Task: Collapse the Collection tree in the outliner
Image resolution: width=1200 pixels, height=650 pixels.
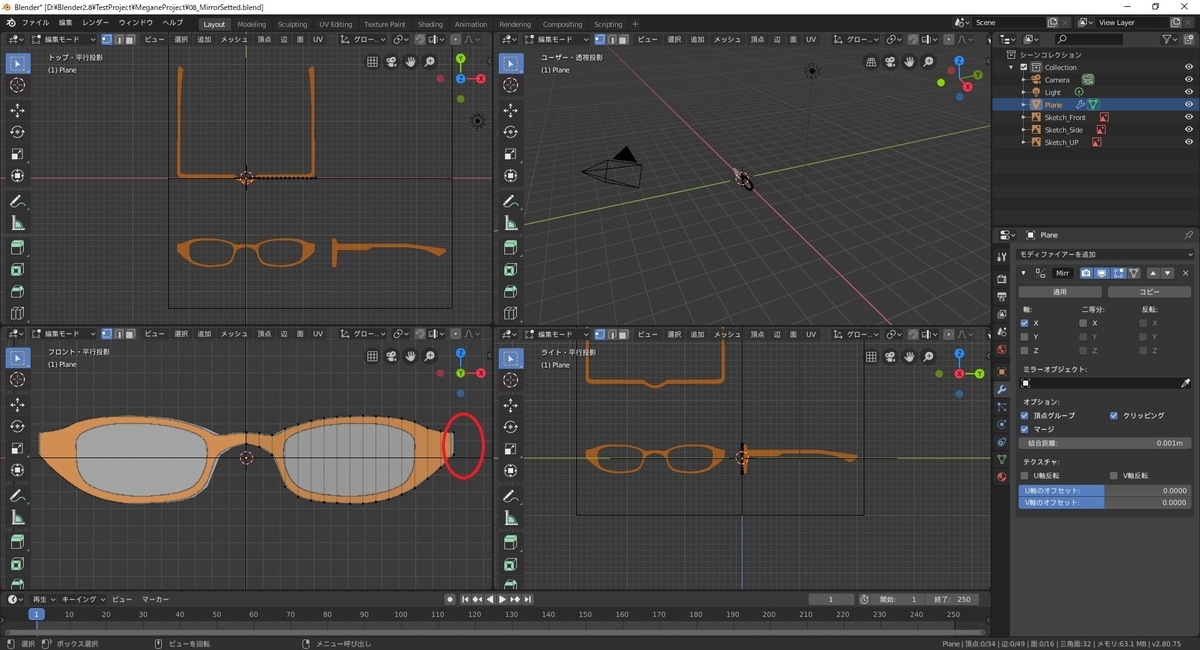Action: tap(1012, 67)
